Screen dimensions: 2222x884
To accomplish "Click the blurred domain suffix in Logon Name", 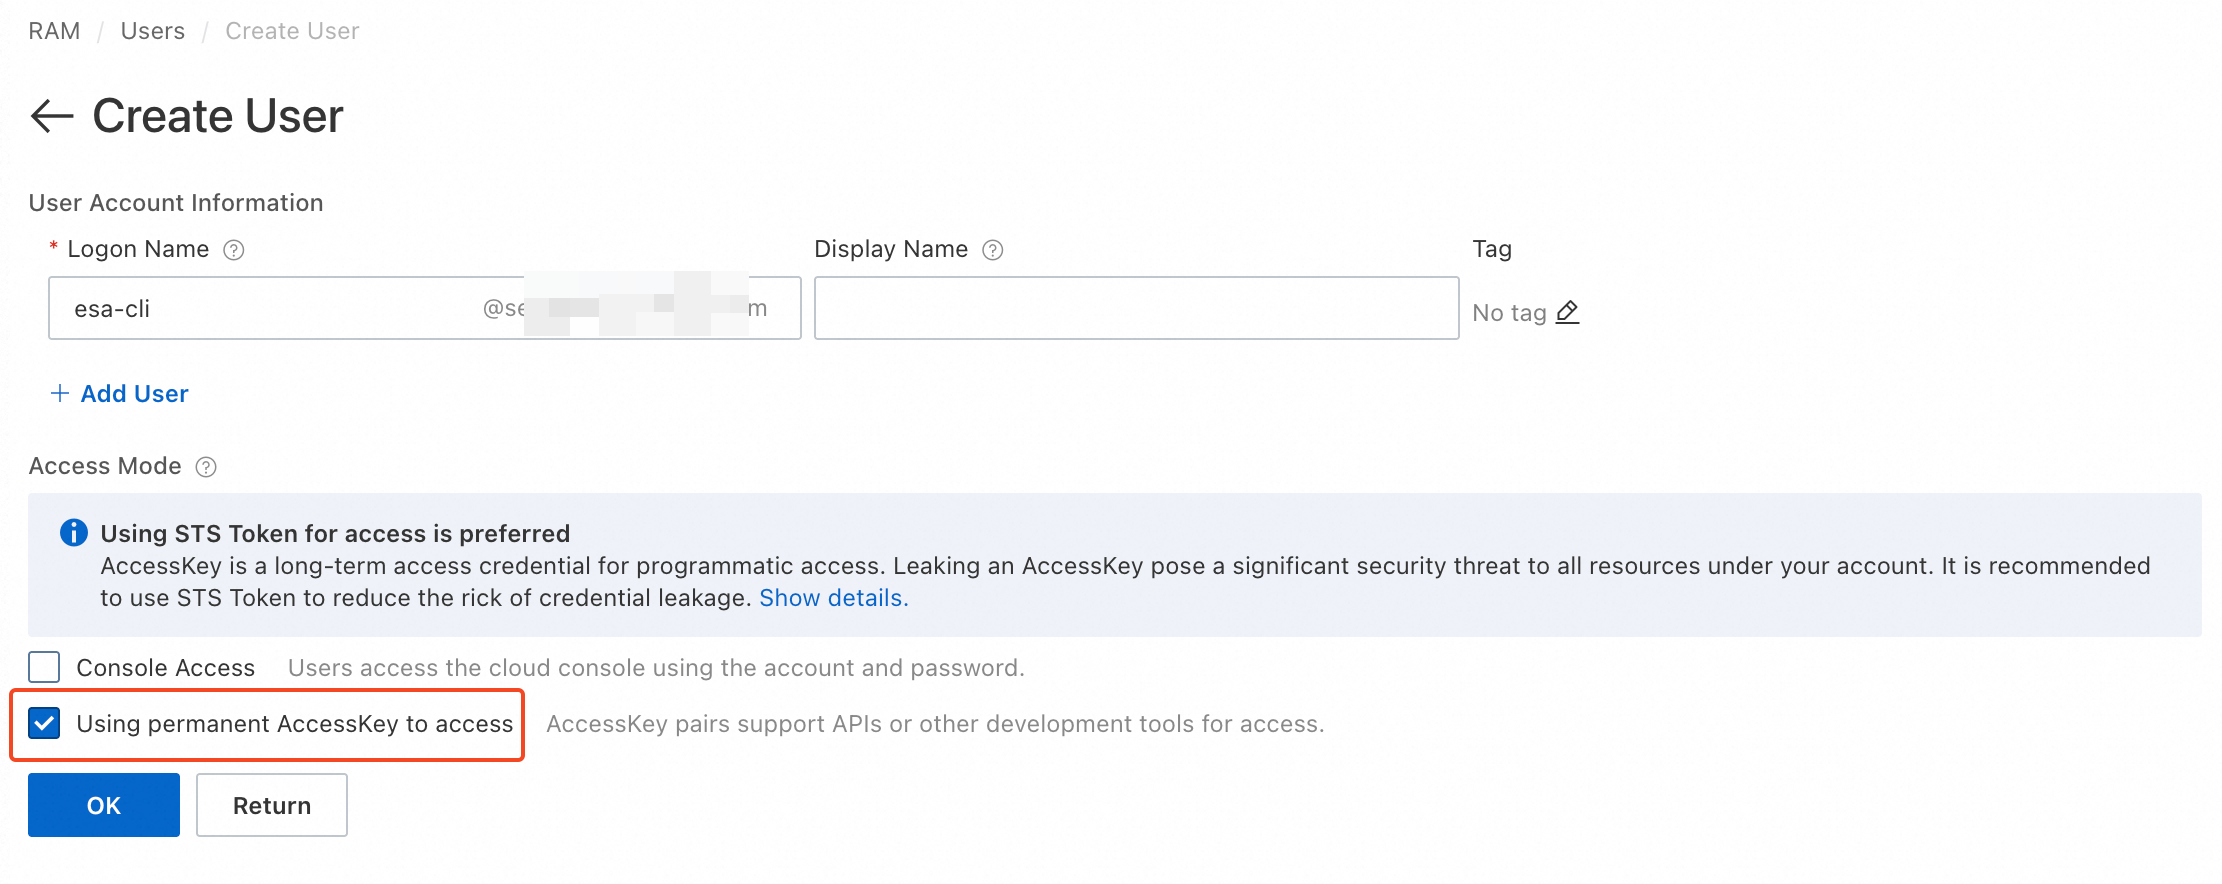I will click(x=630, y=309).
